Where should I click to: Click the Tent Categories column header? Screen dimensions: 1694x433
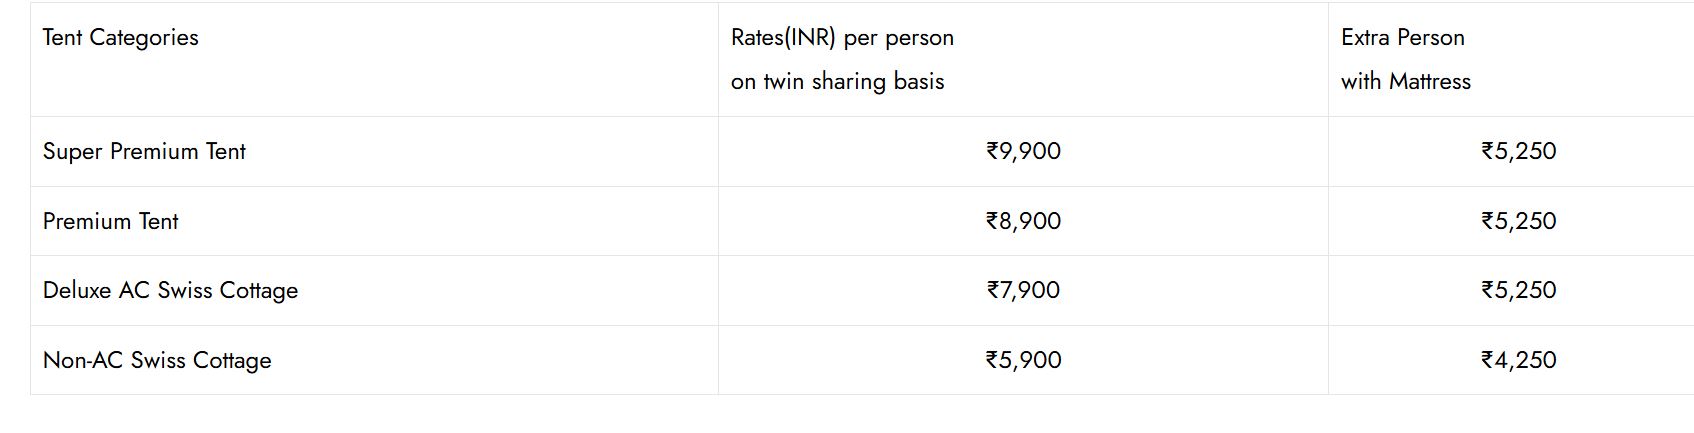tap(121, 38)
